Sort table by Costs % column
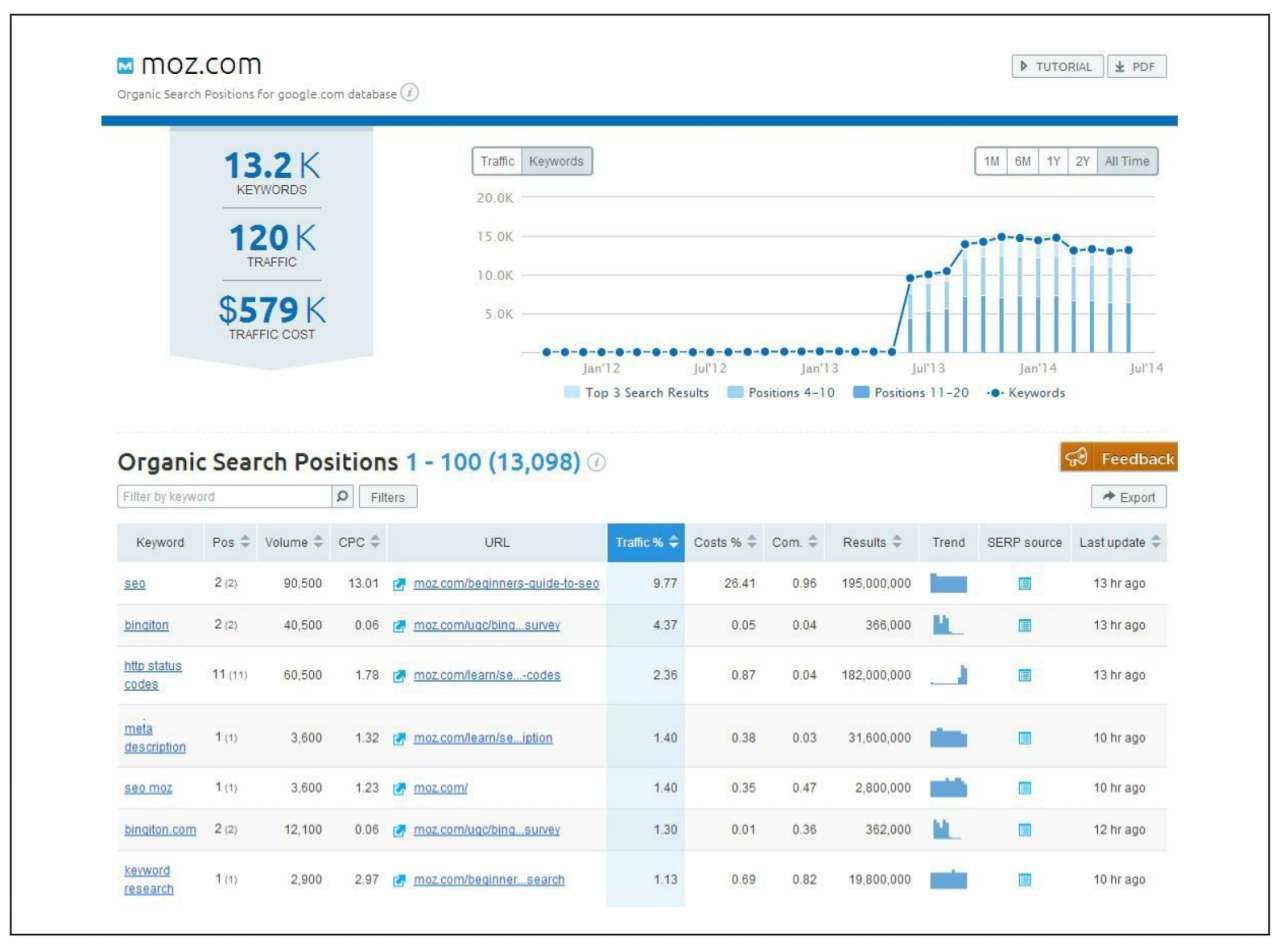Image resolution: width=1280 pixels, height=945 pixels. tap(725, 543)
